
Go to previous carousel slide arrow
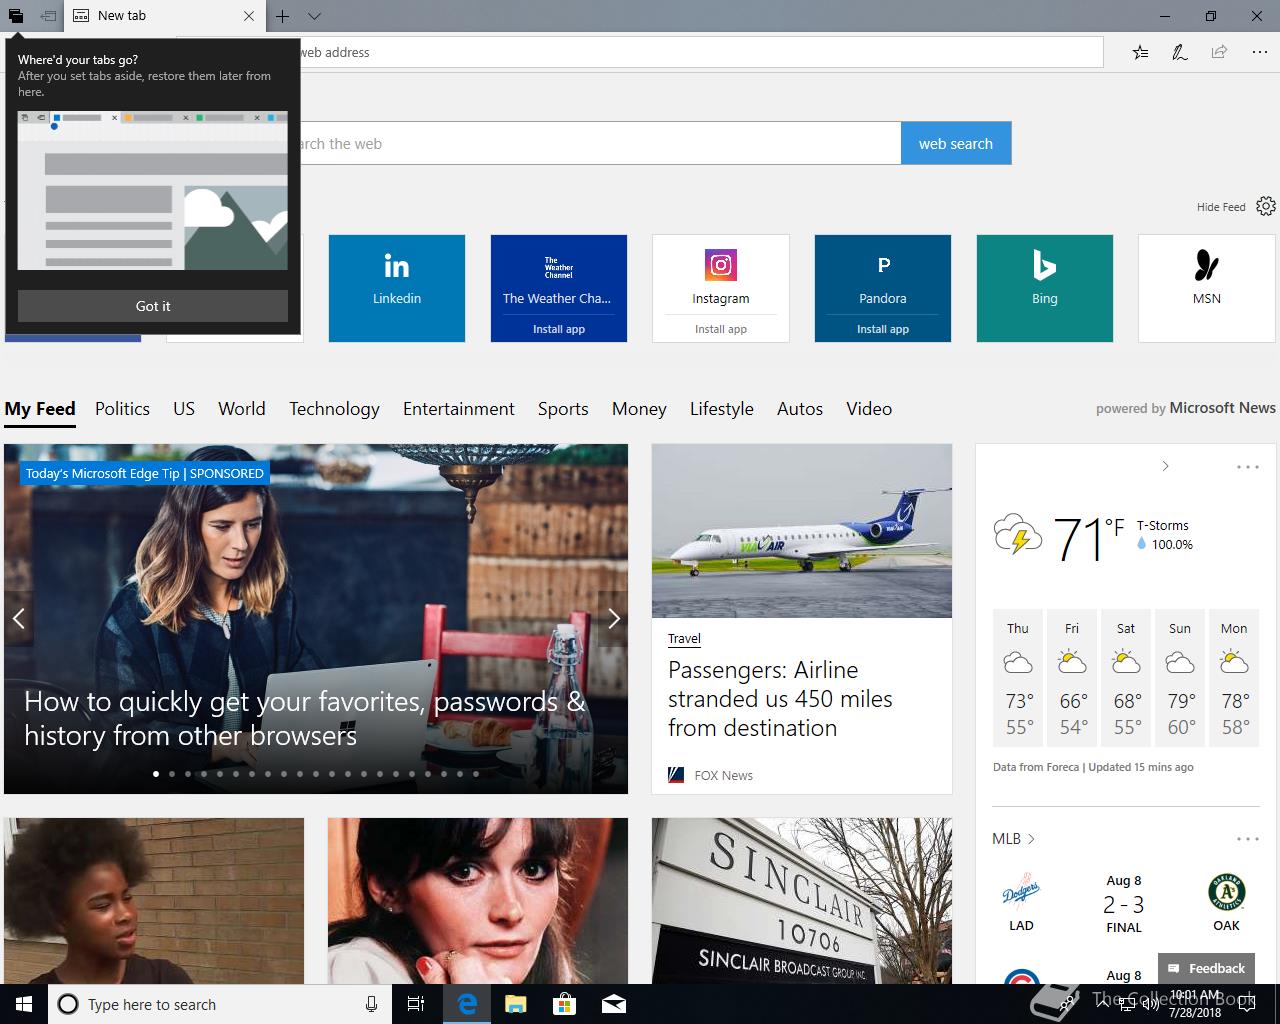click(18, 619)
